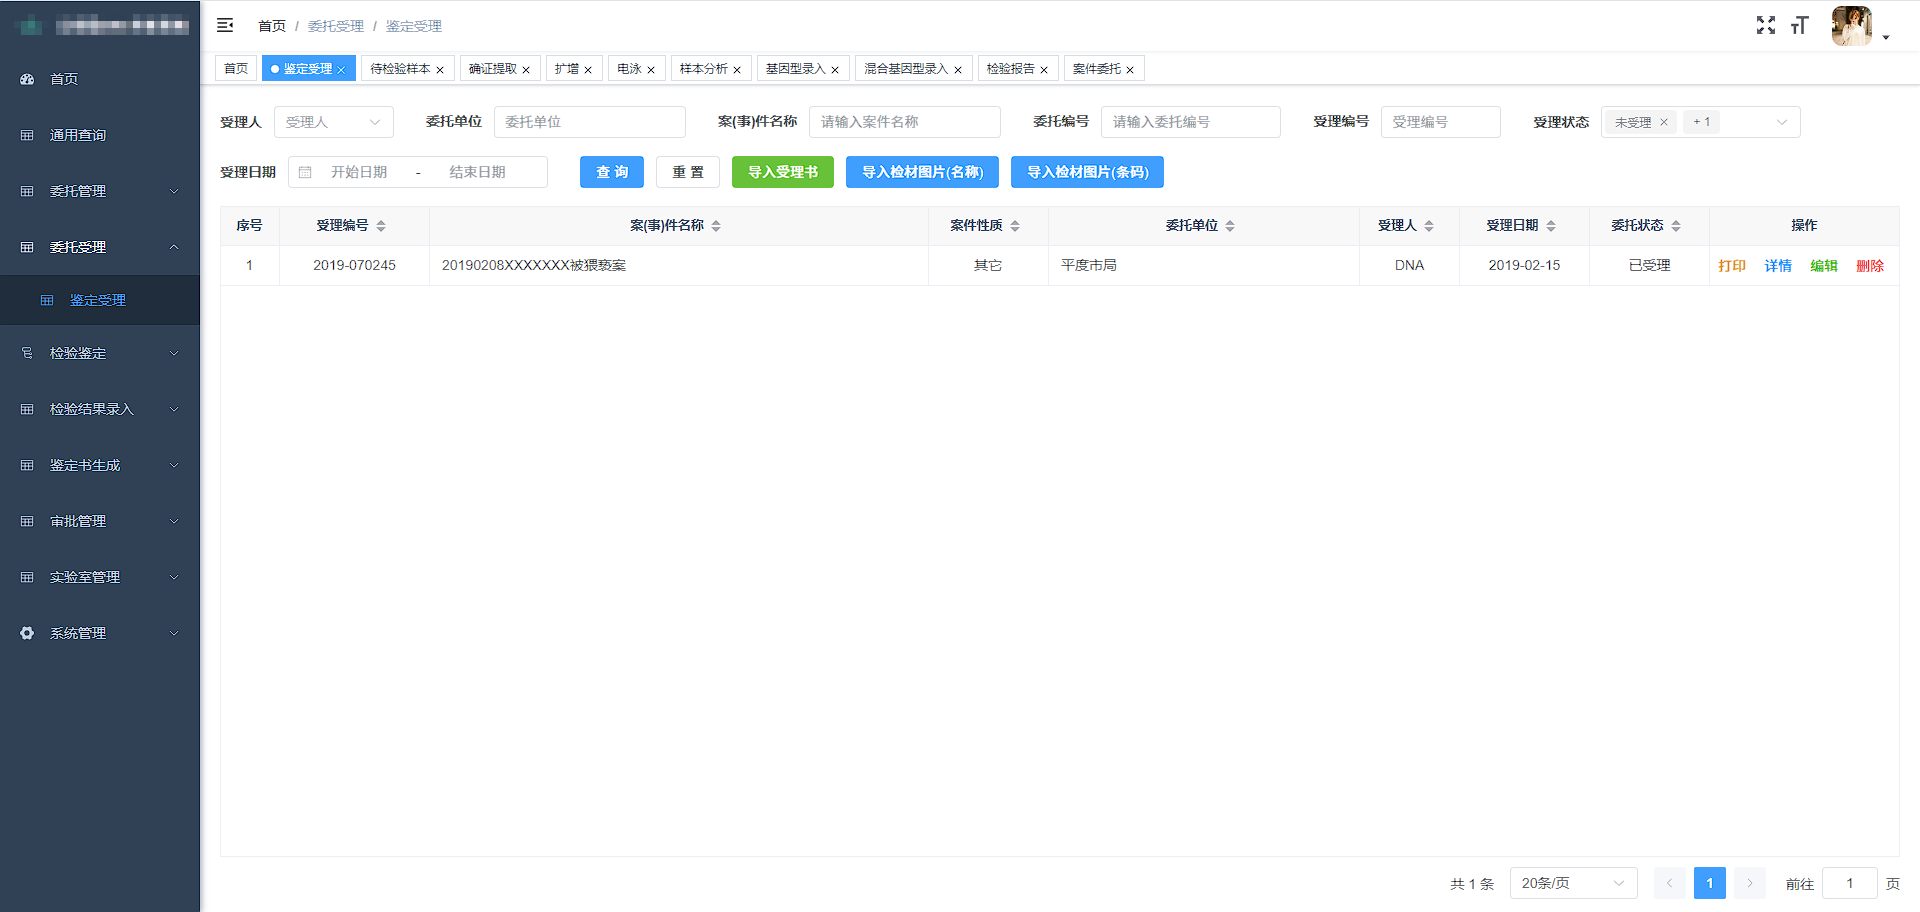Focus the 案(事)件名称 input field

(x=904, y=122)
